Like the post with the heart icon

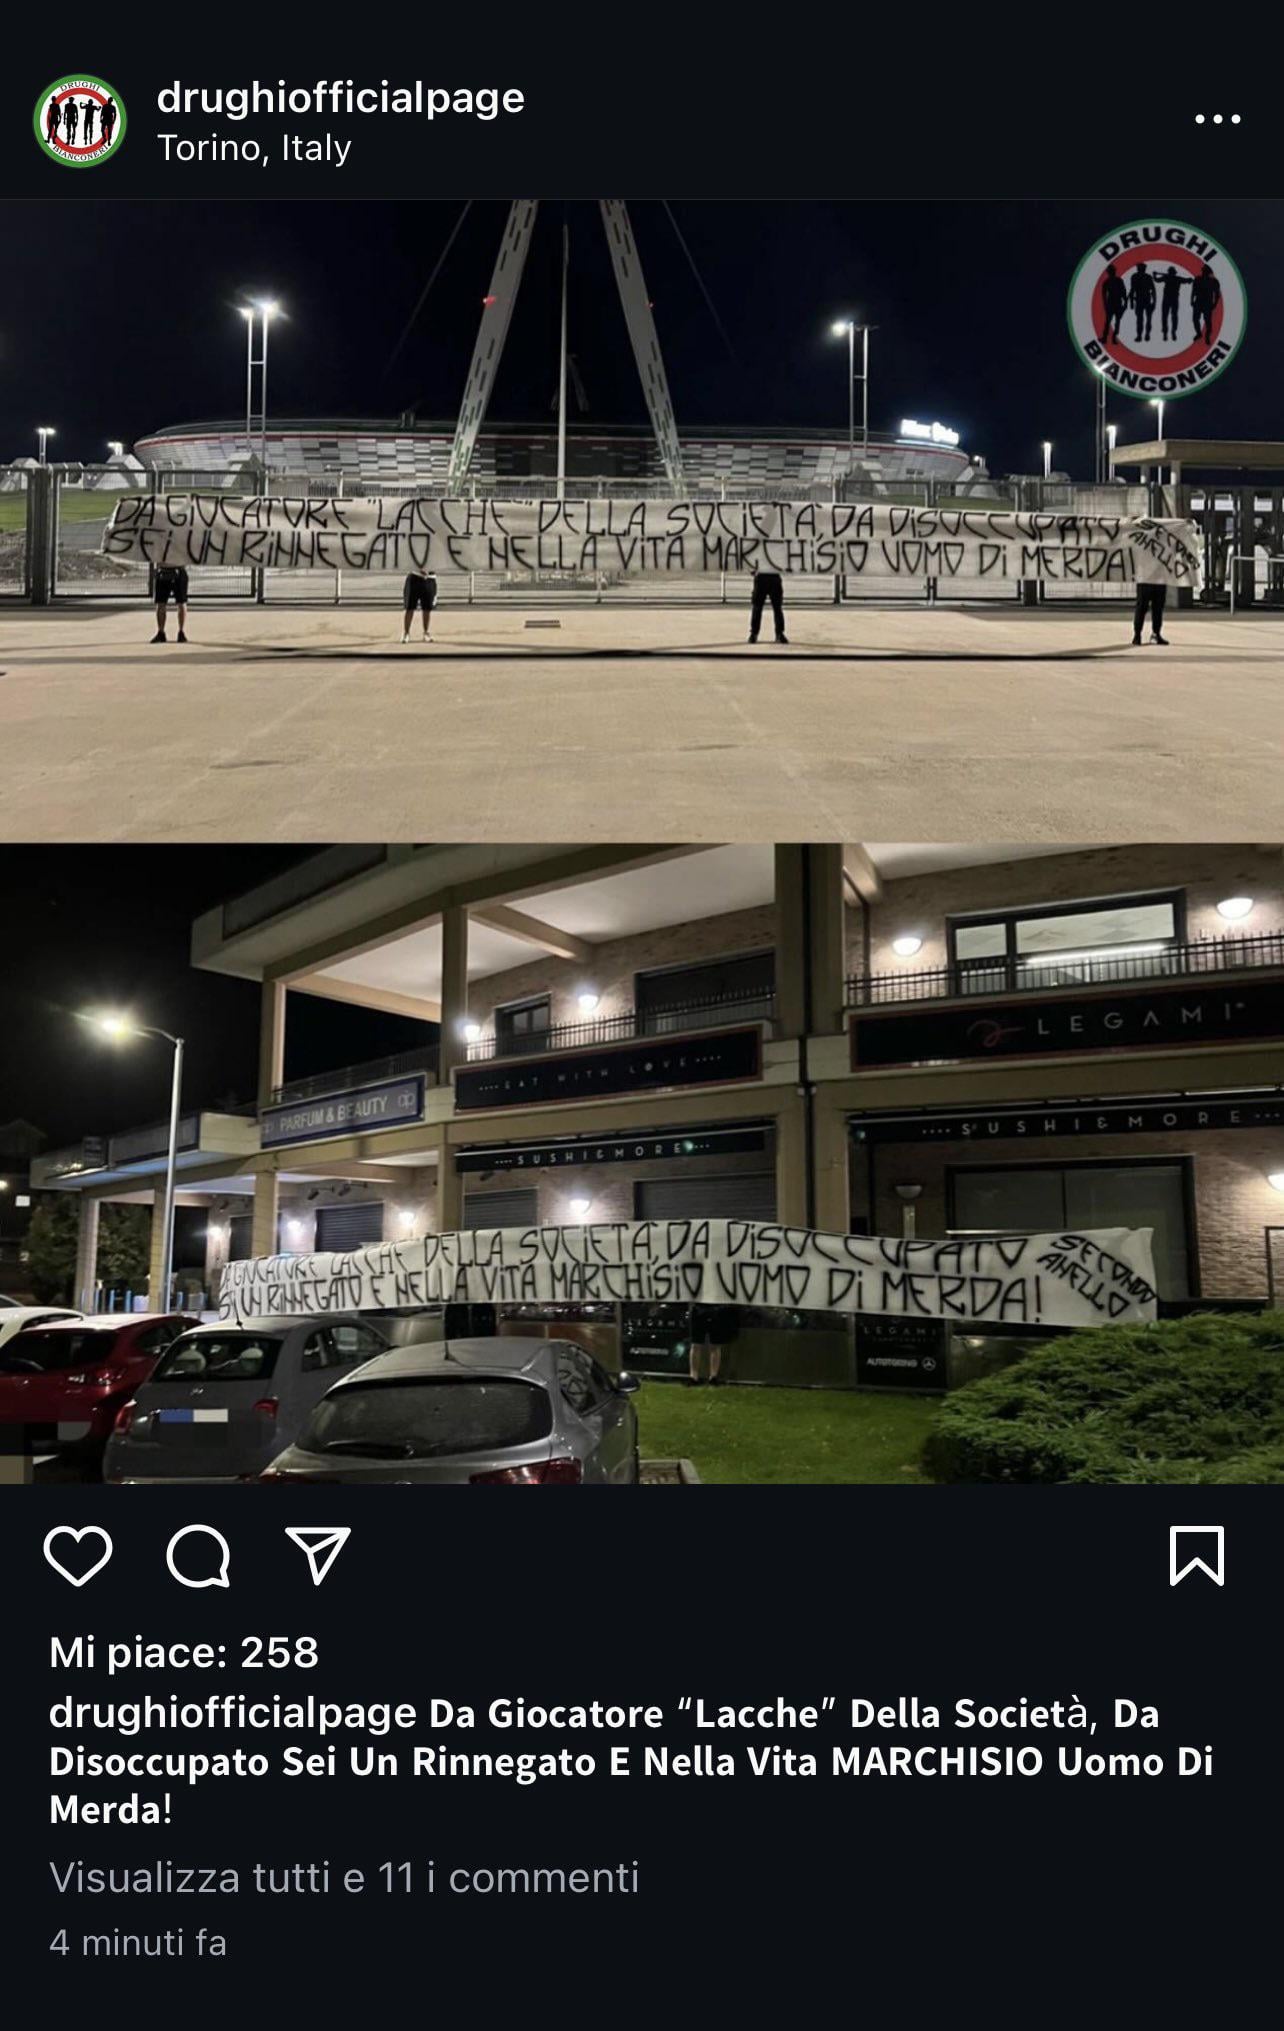coord(77,1556)
